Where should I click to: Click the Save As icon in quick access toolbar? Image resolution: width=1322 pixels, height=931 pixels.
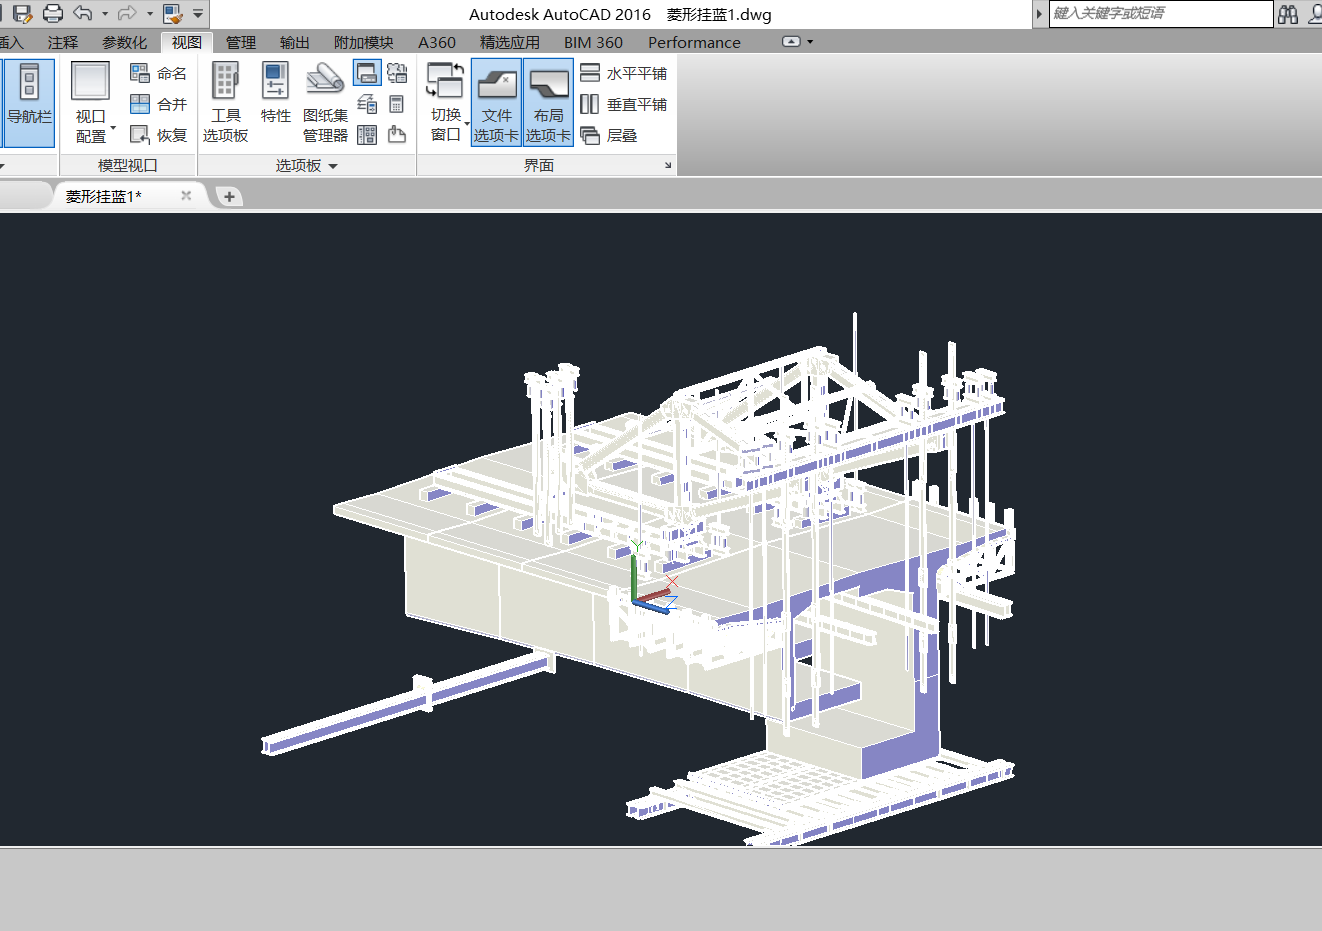(x=22, y=14)
